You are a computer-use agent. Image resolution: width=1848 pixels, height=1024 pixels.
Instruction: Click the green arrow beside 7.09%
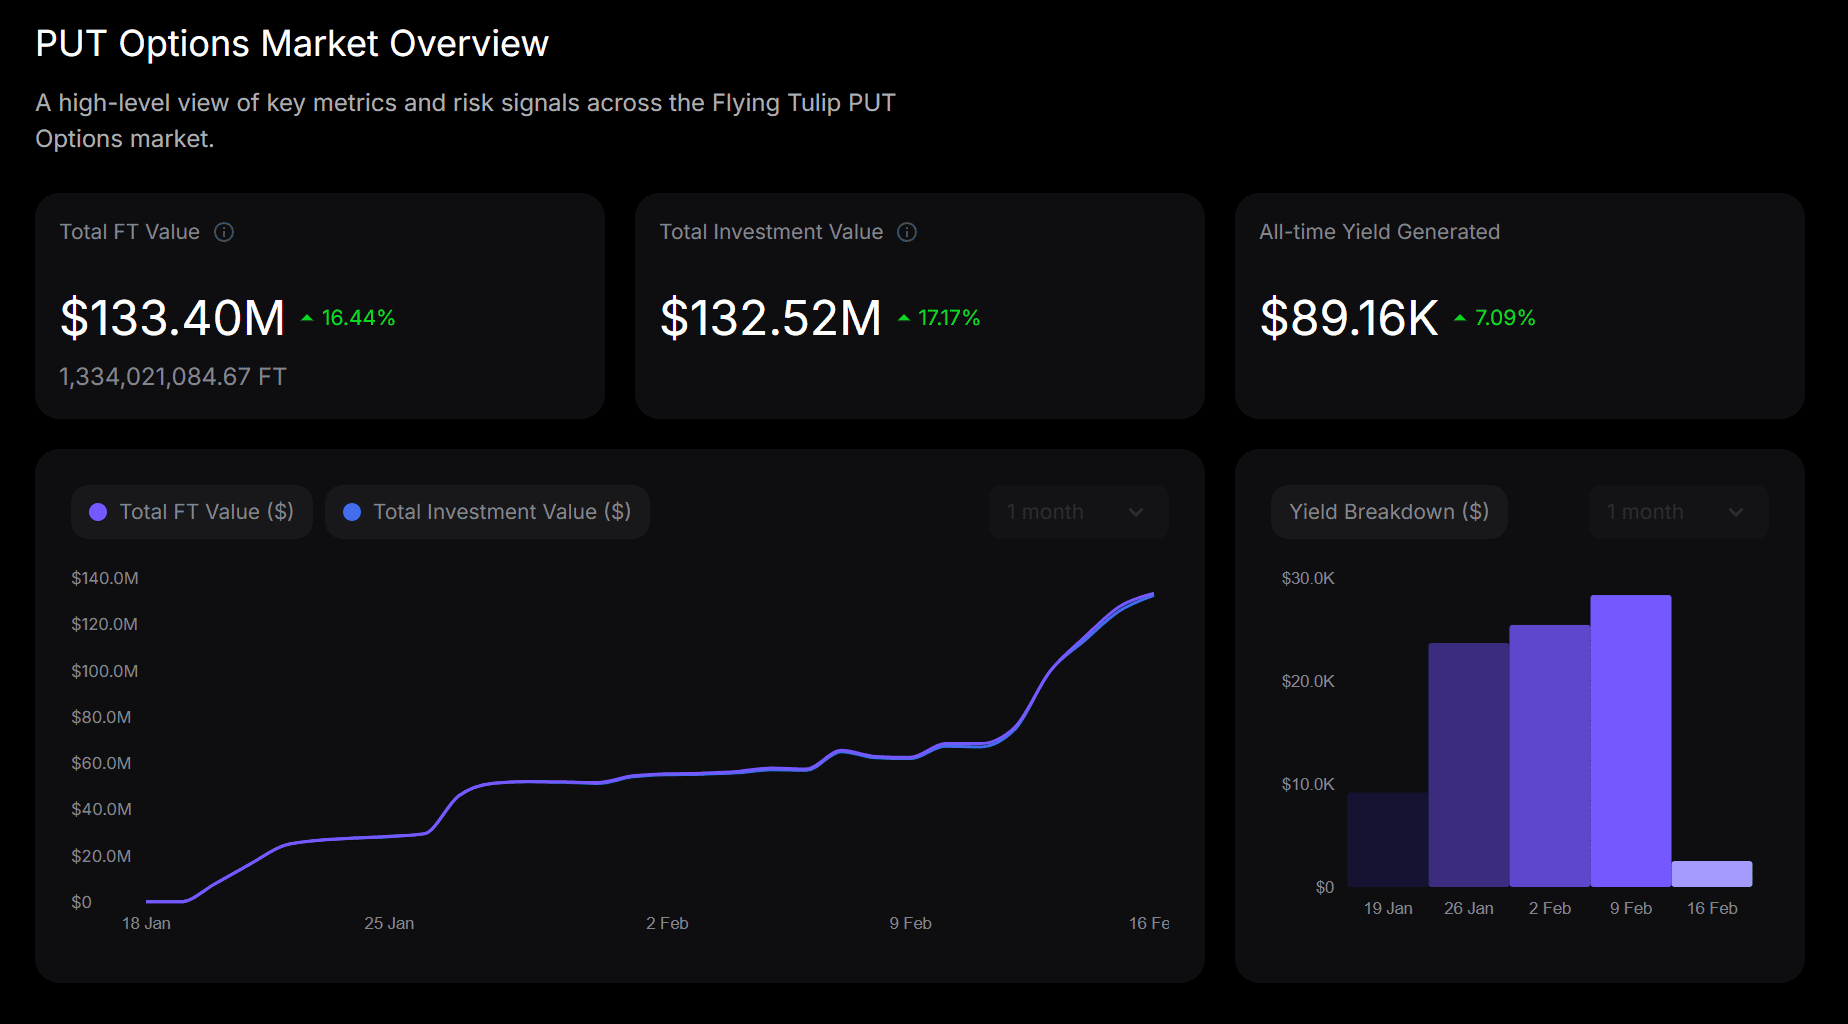(1460, 318)
